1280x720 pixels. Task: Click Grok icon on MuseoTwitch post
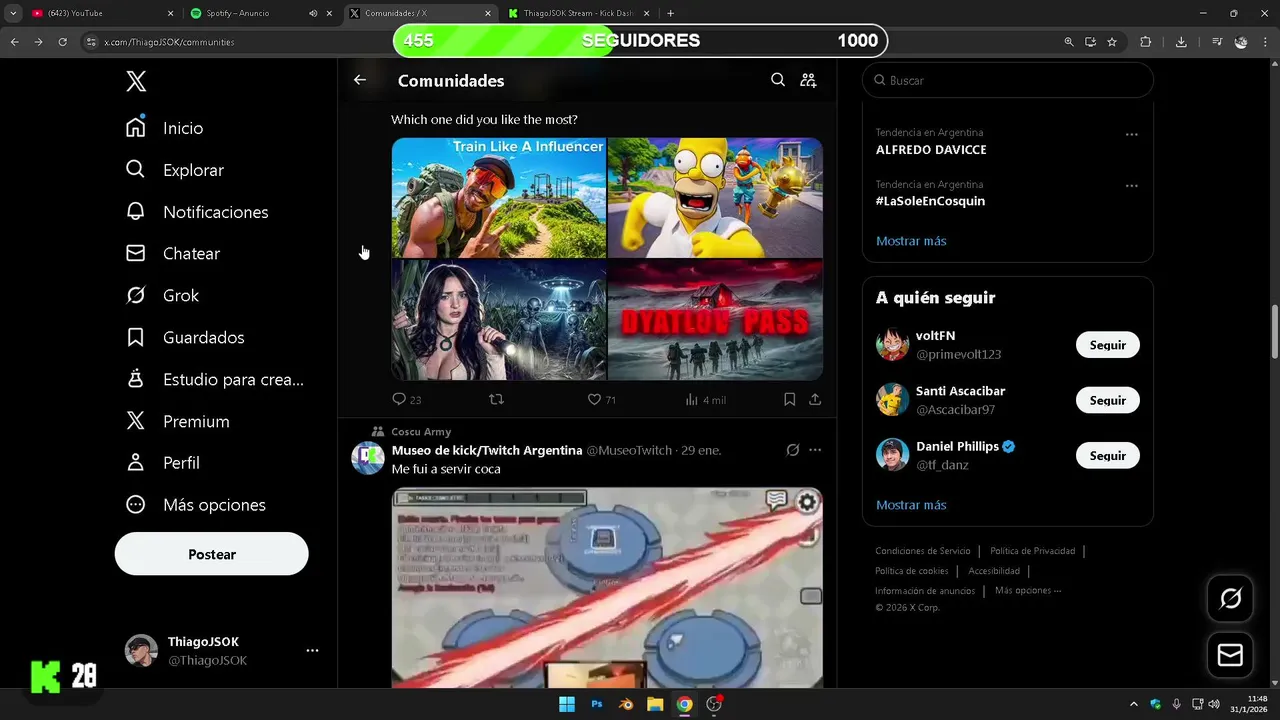(793, 450)
